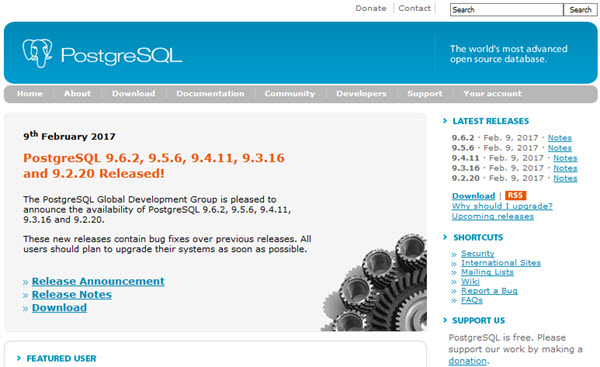Screen dimensions: 600x367
Task: Open Notes for version 9.6.2
Action: click(x=559, y=138)
